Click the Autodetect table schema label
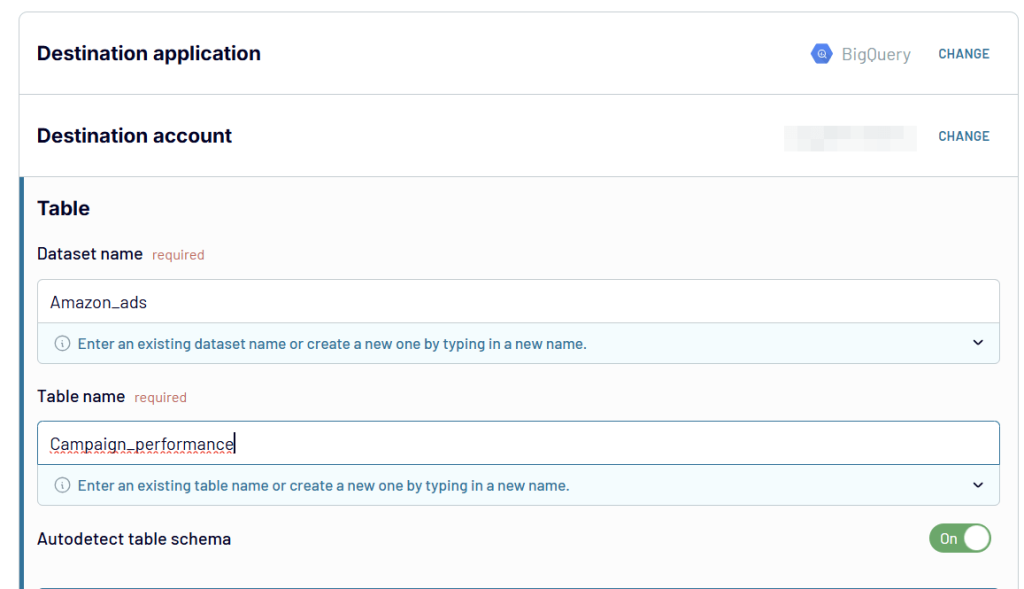Viewport: 1024px width, 589px height. [x=134, y=539]
